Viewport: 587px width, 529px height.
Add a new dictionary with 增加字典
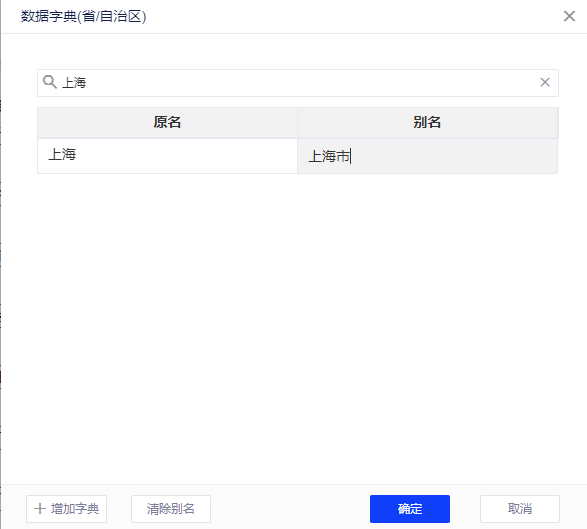coord(66,509)
